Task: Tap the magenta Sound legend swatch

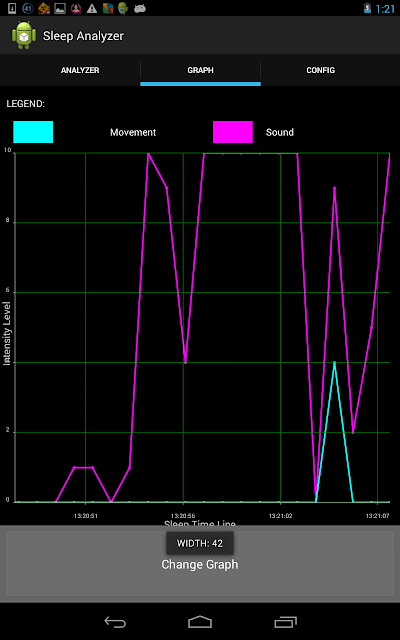Action: click(x=233, y=132)
